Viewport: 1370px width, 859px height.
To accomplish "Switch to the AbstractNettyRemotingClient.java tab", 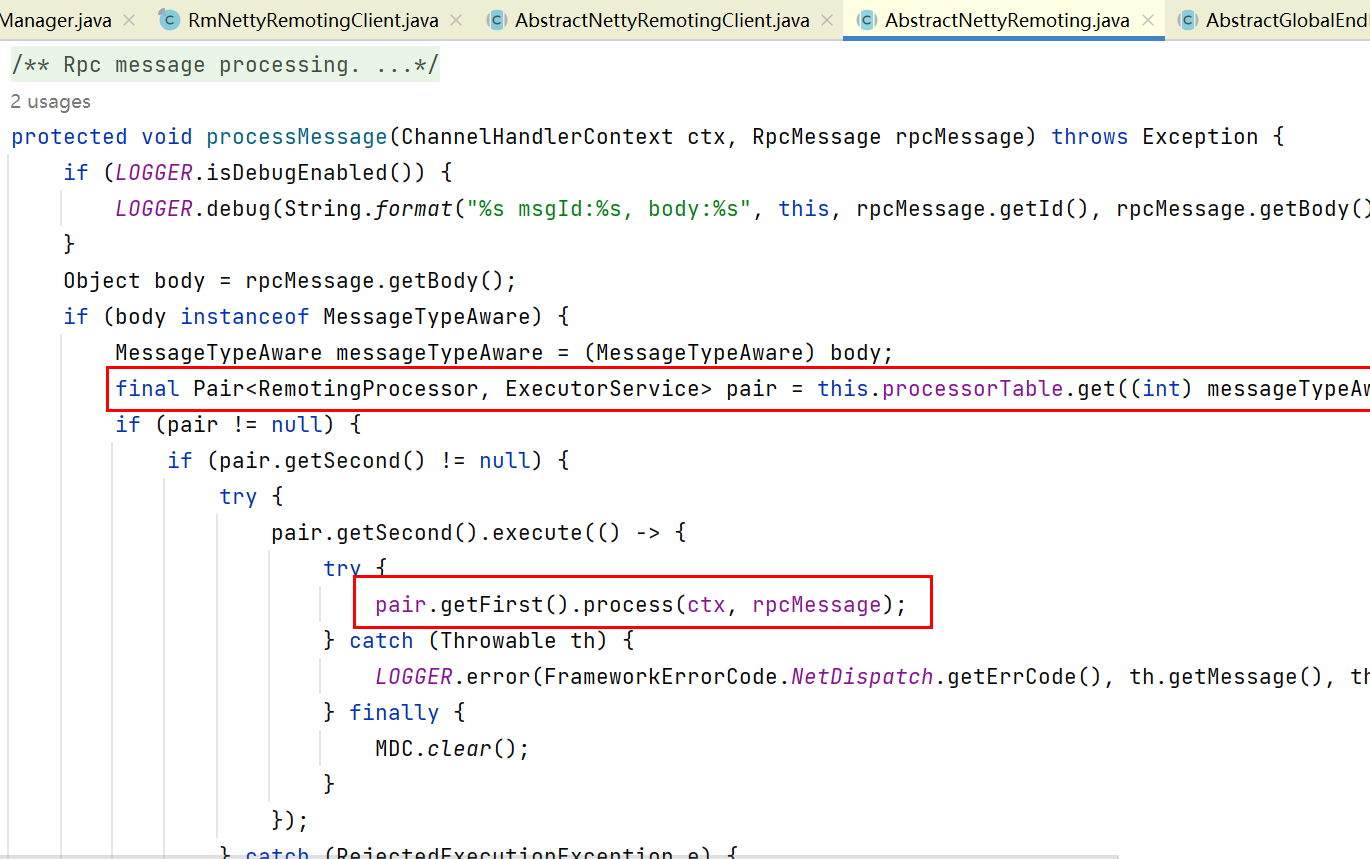I will [x=661, y=20].
